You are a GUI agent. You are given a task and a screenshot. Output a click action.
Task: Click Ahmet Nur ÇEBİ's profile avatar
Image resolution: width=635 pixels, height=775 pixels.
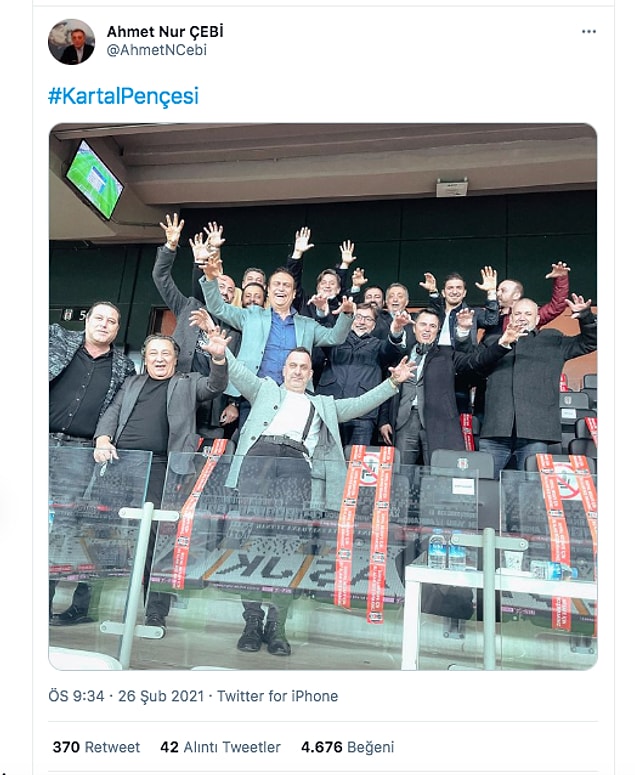71,42
